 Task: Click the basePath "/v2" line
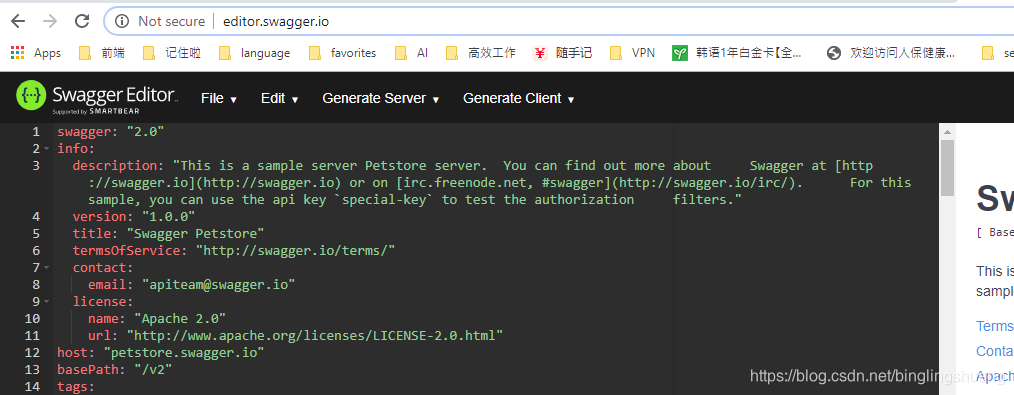click(114, 370)
